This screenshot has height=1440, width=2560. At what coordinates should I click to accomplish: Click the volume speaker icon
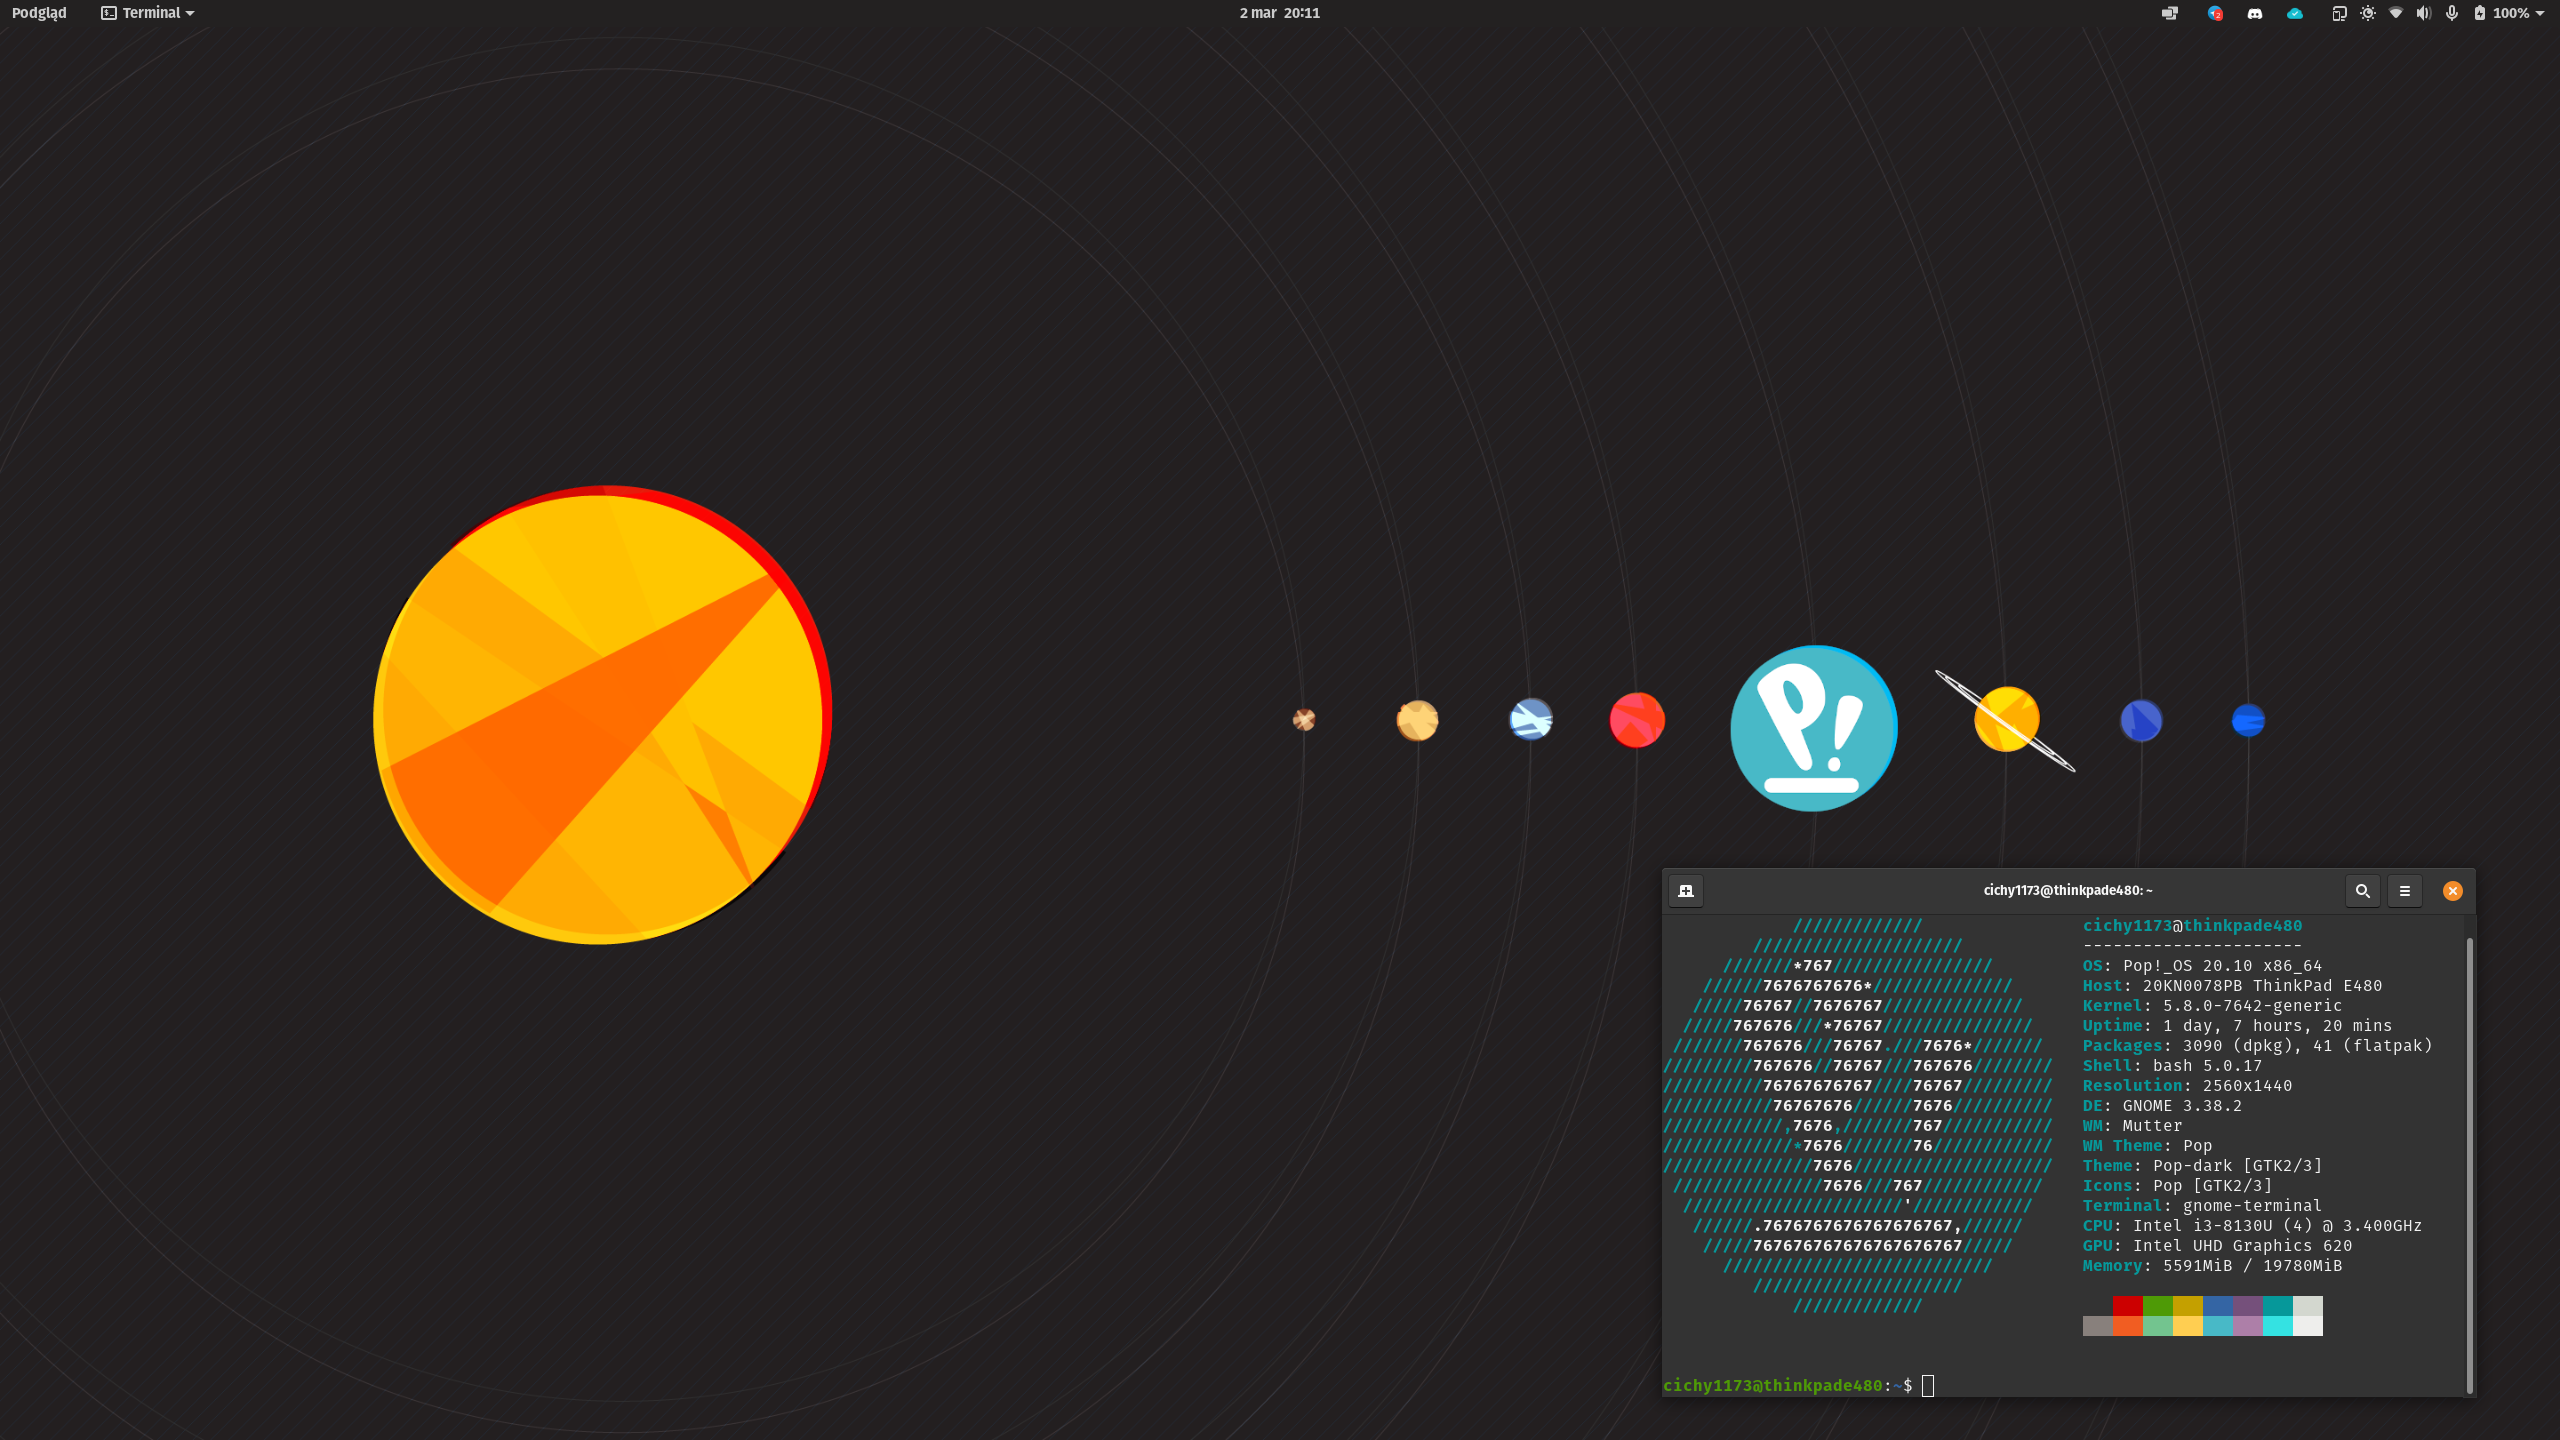pos(2423,13)
